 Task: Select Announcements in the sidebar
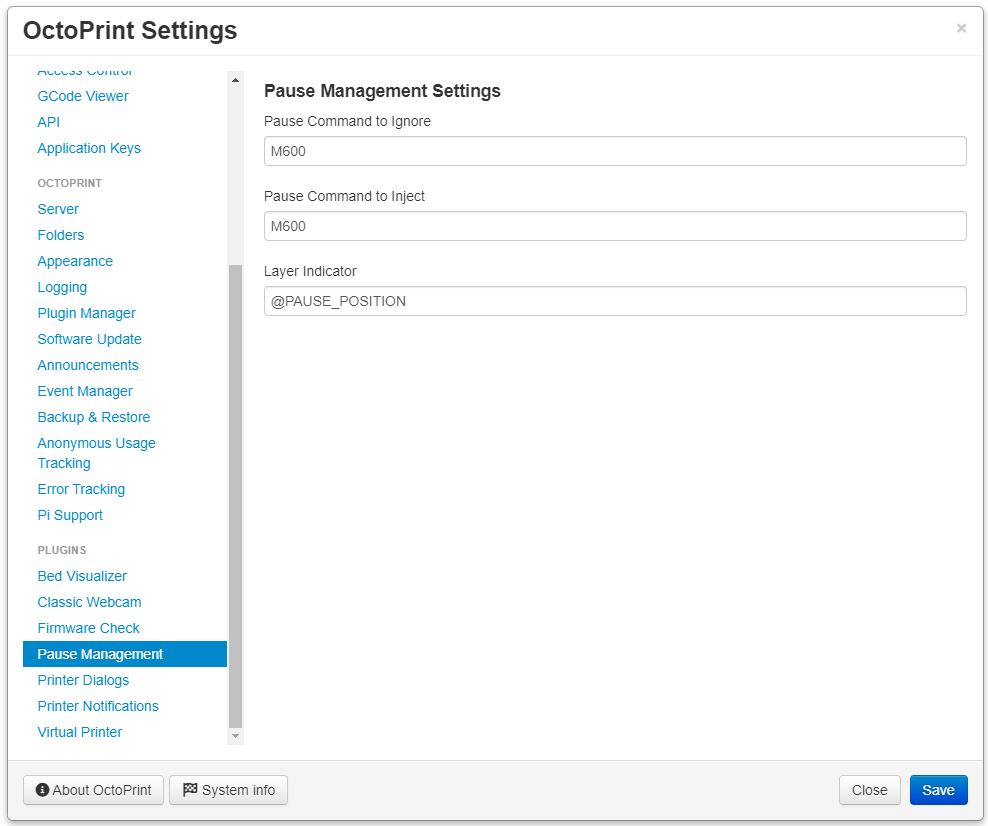pos(88,365)
